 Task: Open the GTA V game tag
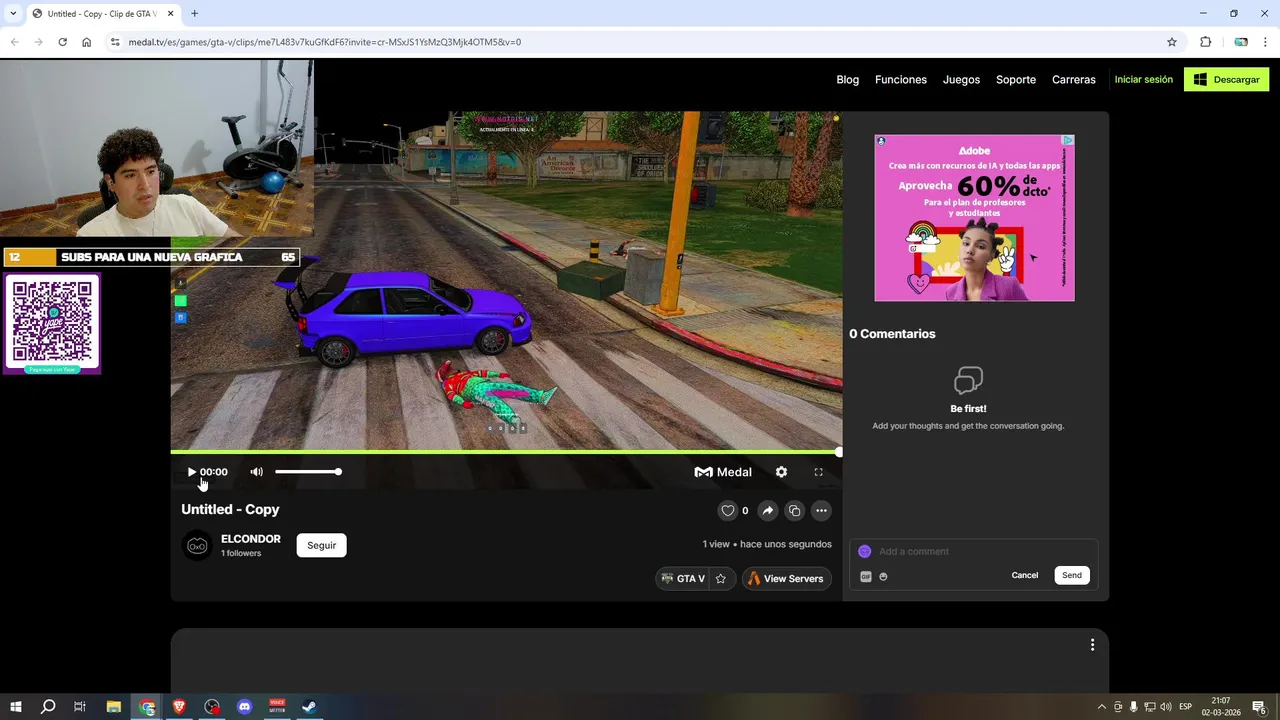pyautogui.click(x=683, y=579)
